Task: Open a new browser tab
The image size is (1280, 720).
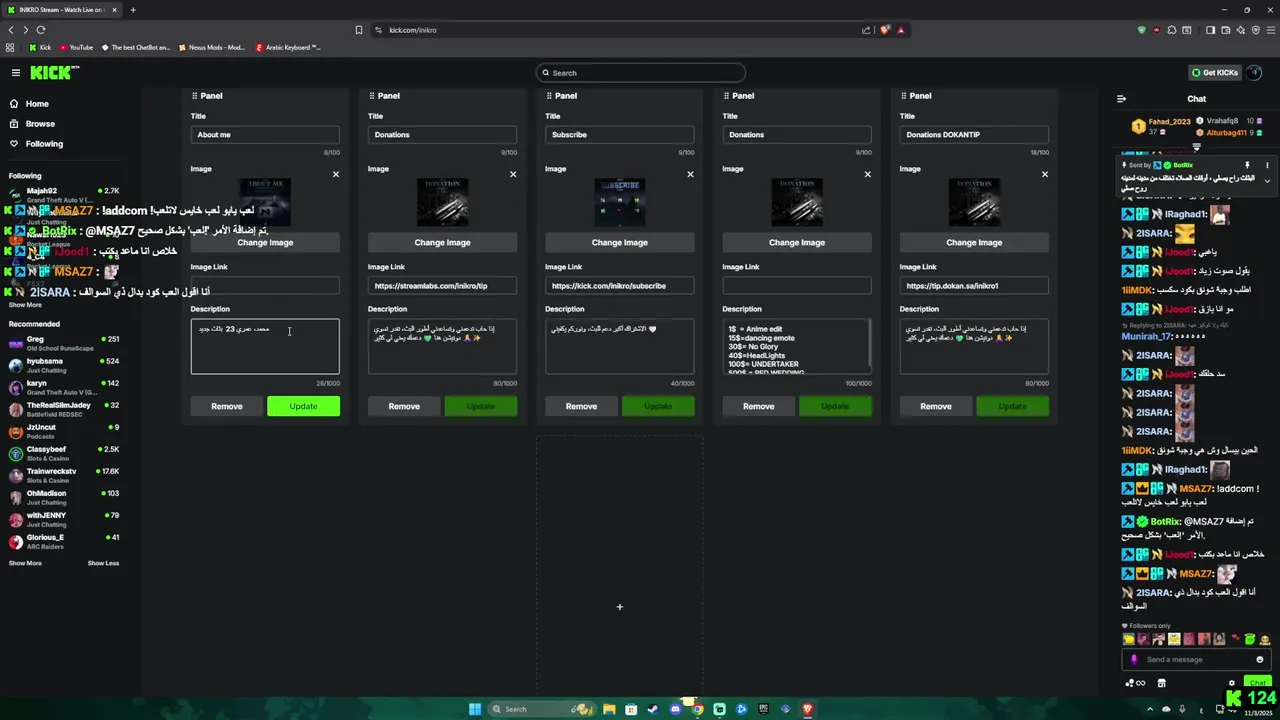Action: tap(133, 10)
